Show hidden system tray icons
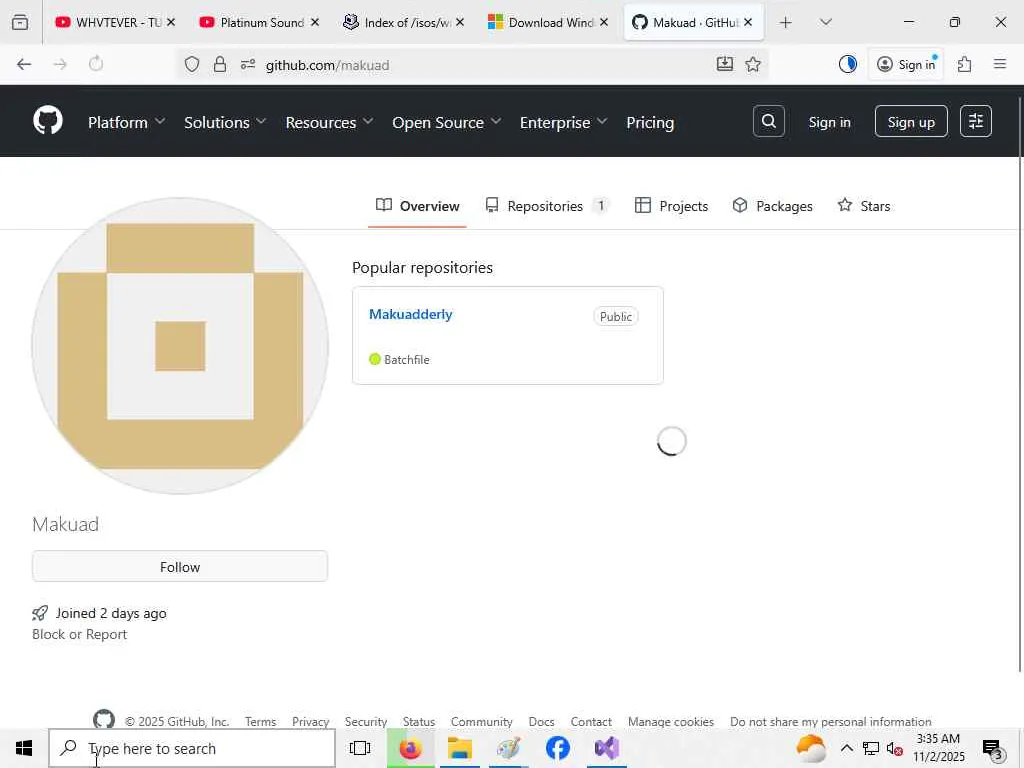 (846, 748)
